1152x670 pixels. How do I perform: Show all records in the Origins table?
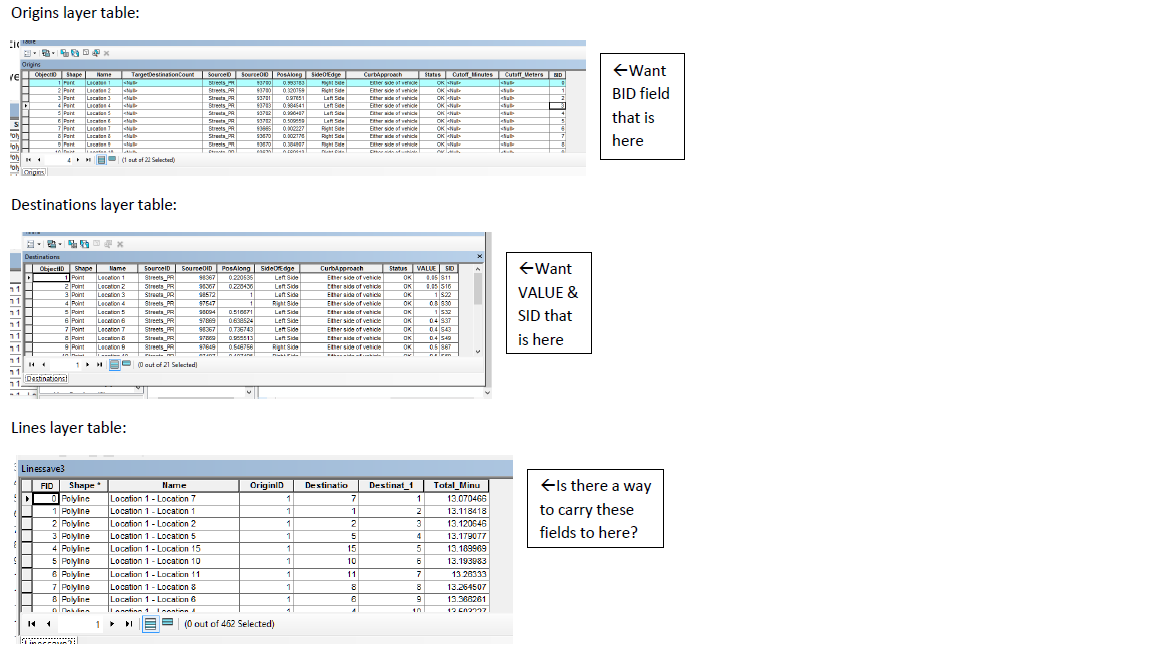click(x=101, y=159)
